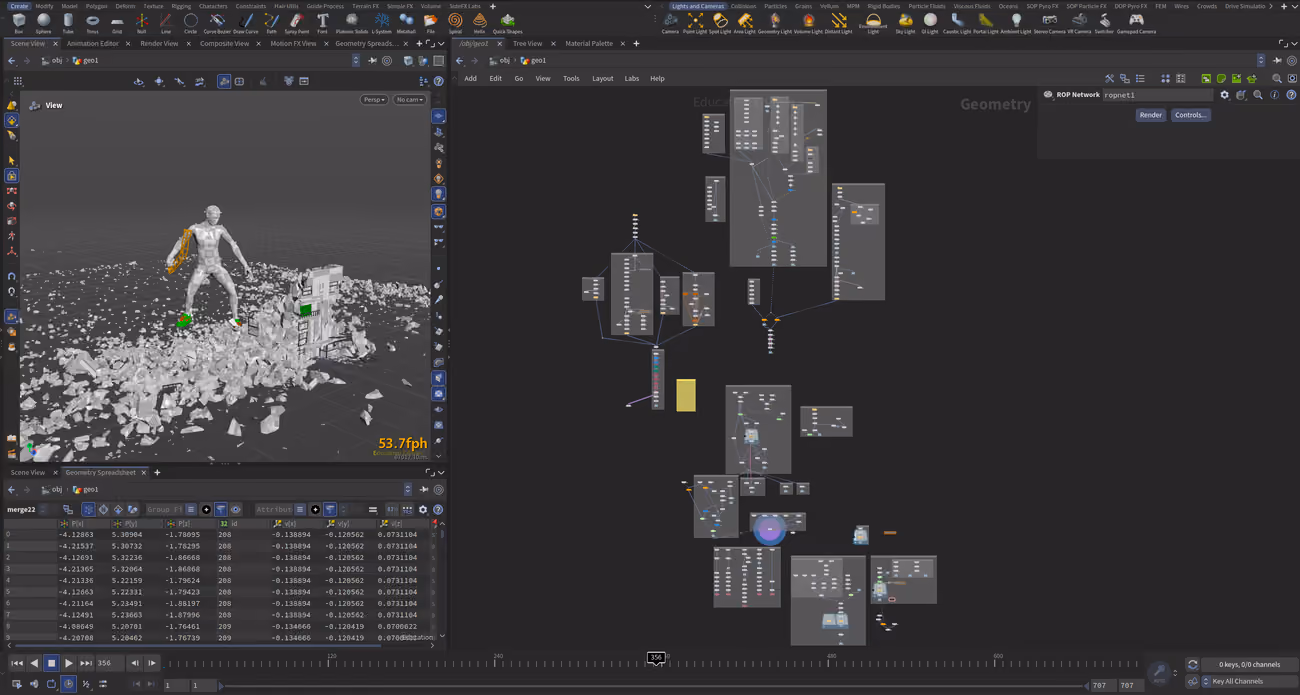Create a Spiral from the shelf
Viewport: 1300px width, 695px height.
point(455,23)
